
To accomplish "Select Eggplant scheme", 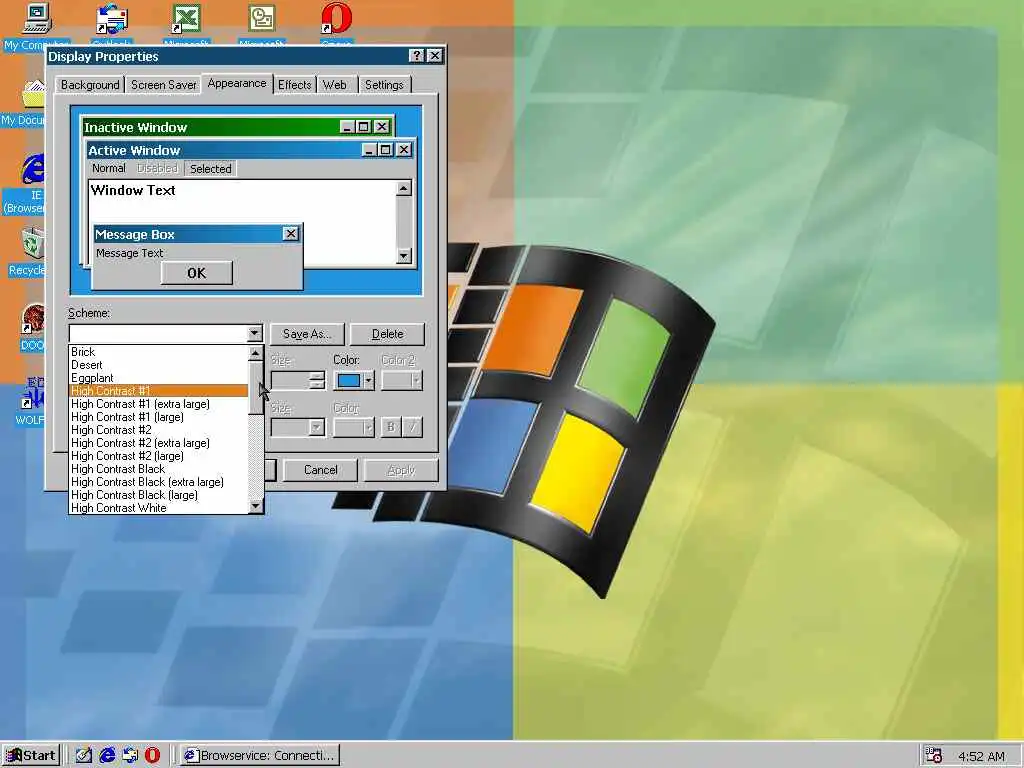I will point(159,378).
